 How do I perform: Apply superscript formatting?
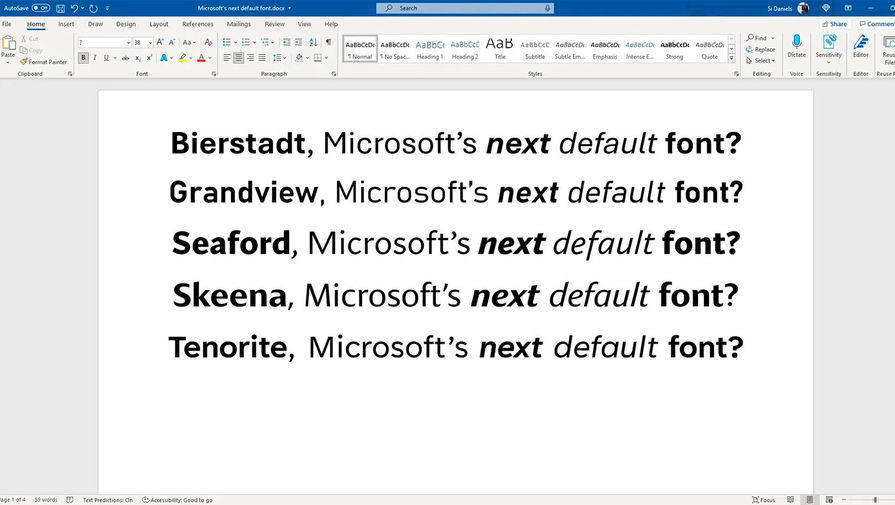pos(150,58)
